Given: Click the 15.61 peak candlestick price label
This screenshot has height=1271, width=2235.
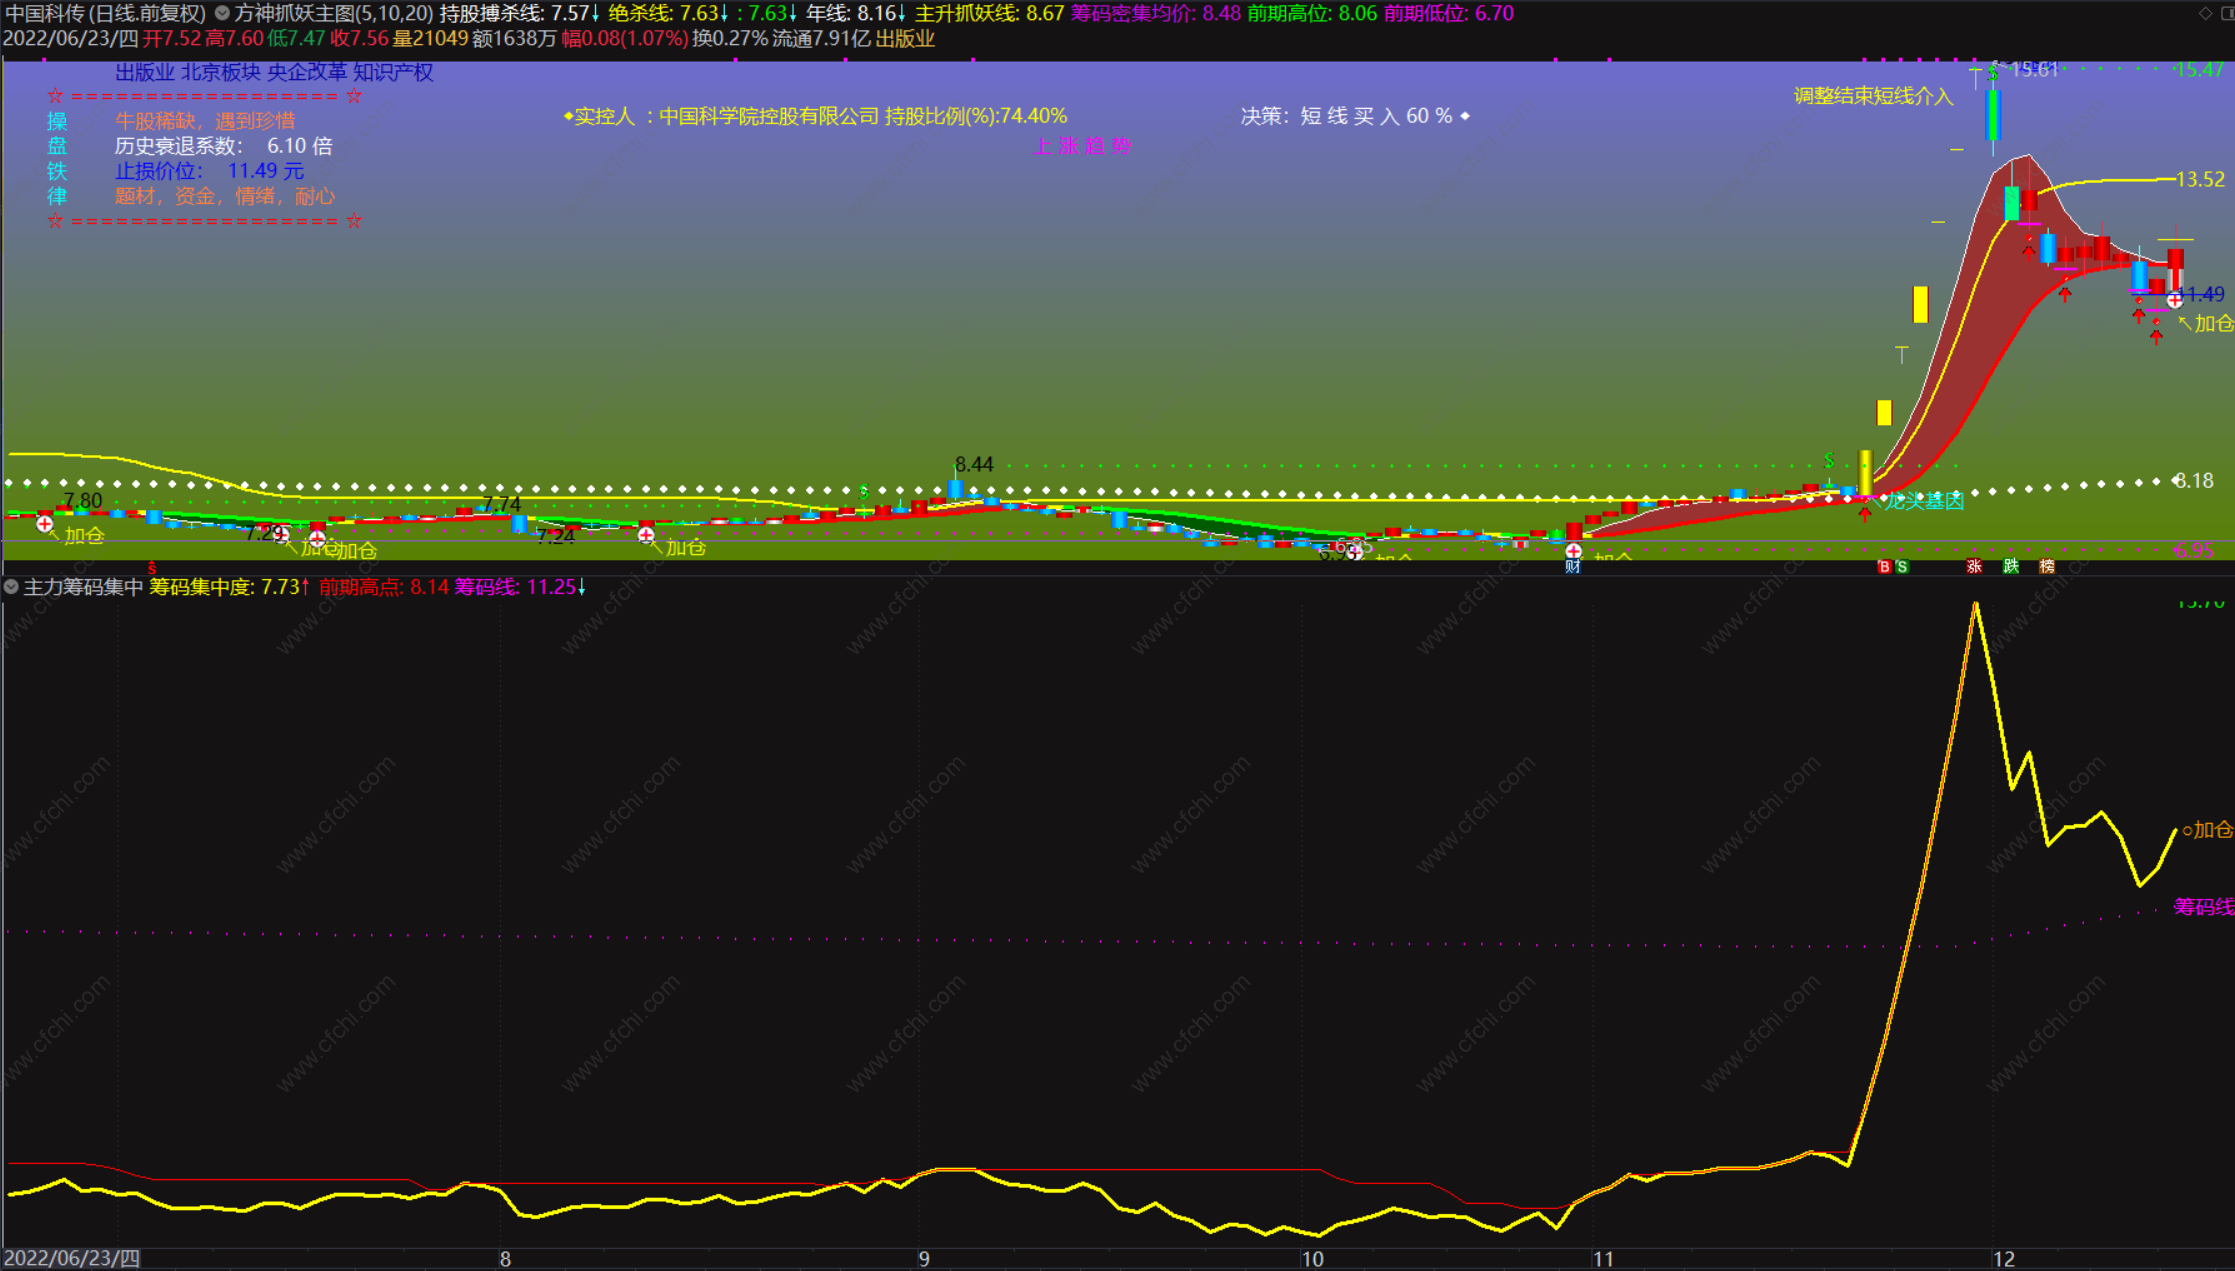Looking at the screenshot, I should [x=2033, y=69].
